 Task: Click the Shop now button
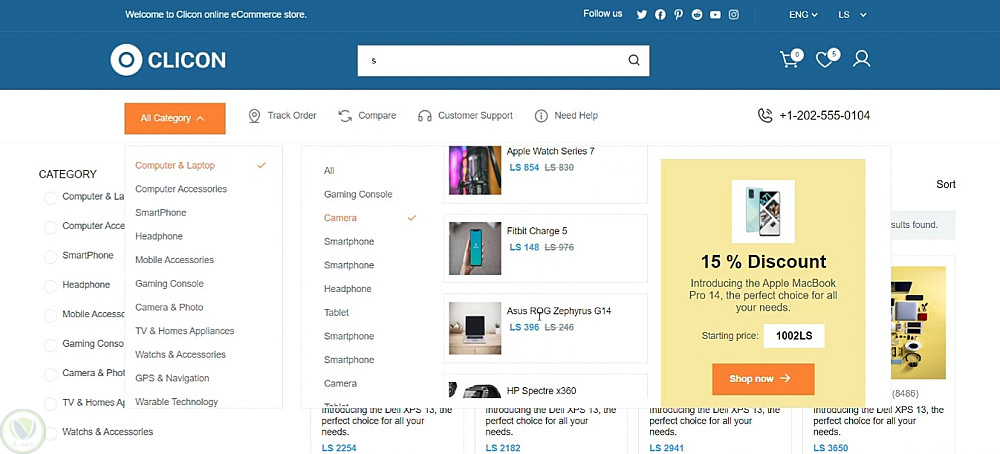point(763,379)
